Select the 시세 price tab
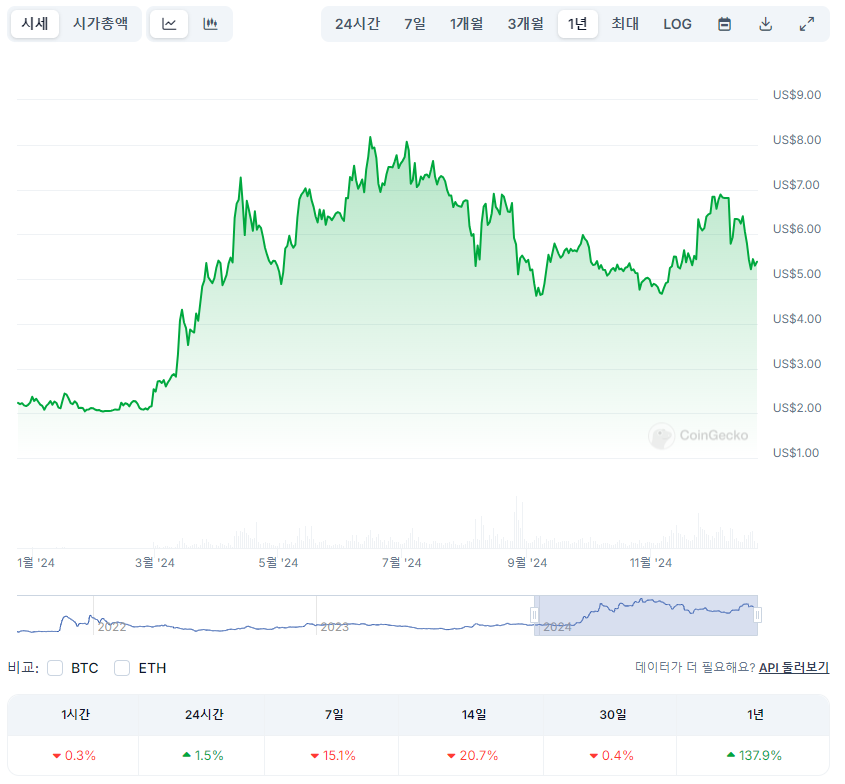This screenshot has height=784, width=845. coord(35,24)
